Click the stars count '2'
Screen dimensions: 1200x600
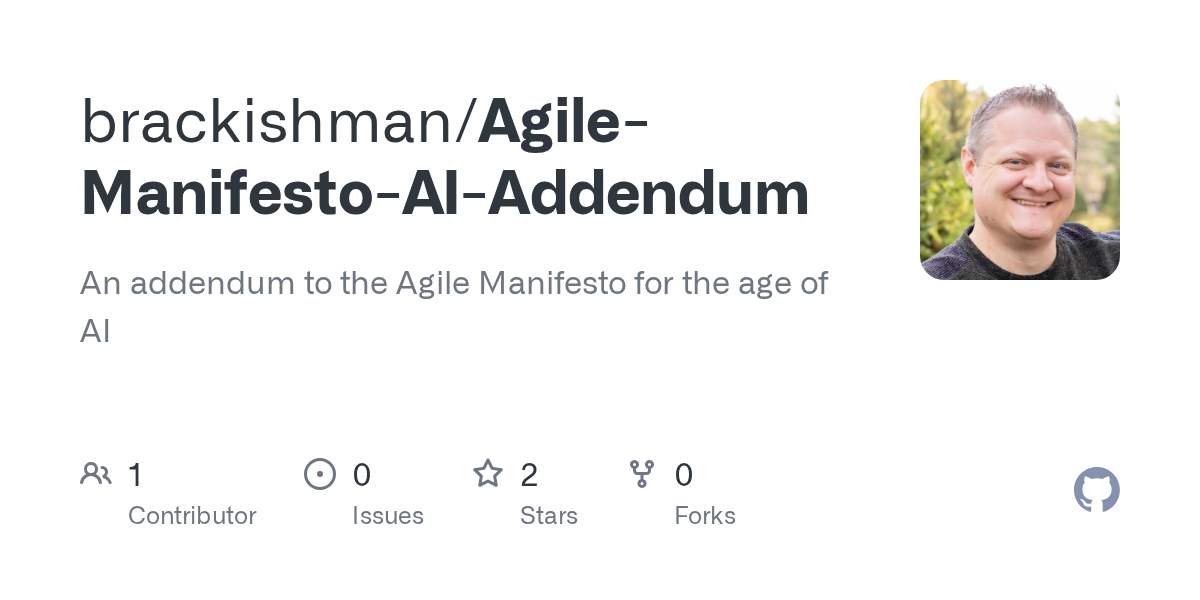pos(529,475)
